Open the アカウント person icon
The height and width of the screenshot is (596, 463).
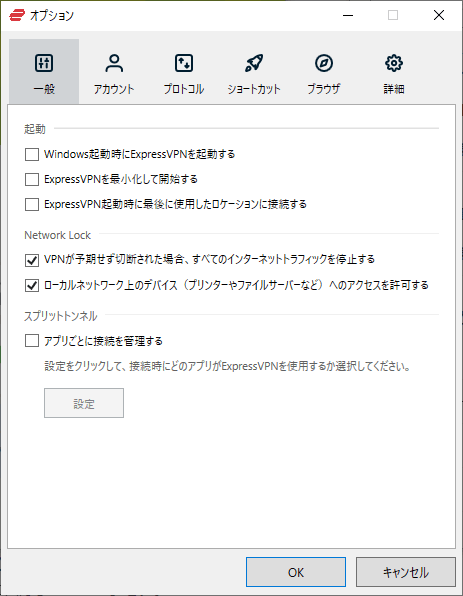tap(114, 63)
